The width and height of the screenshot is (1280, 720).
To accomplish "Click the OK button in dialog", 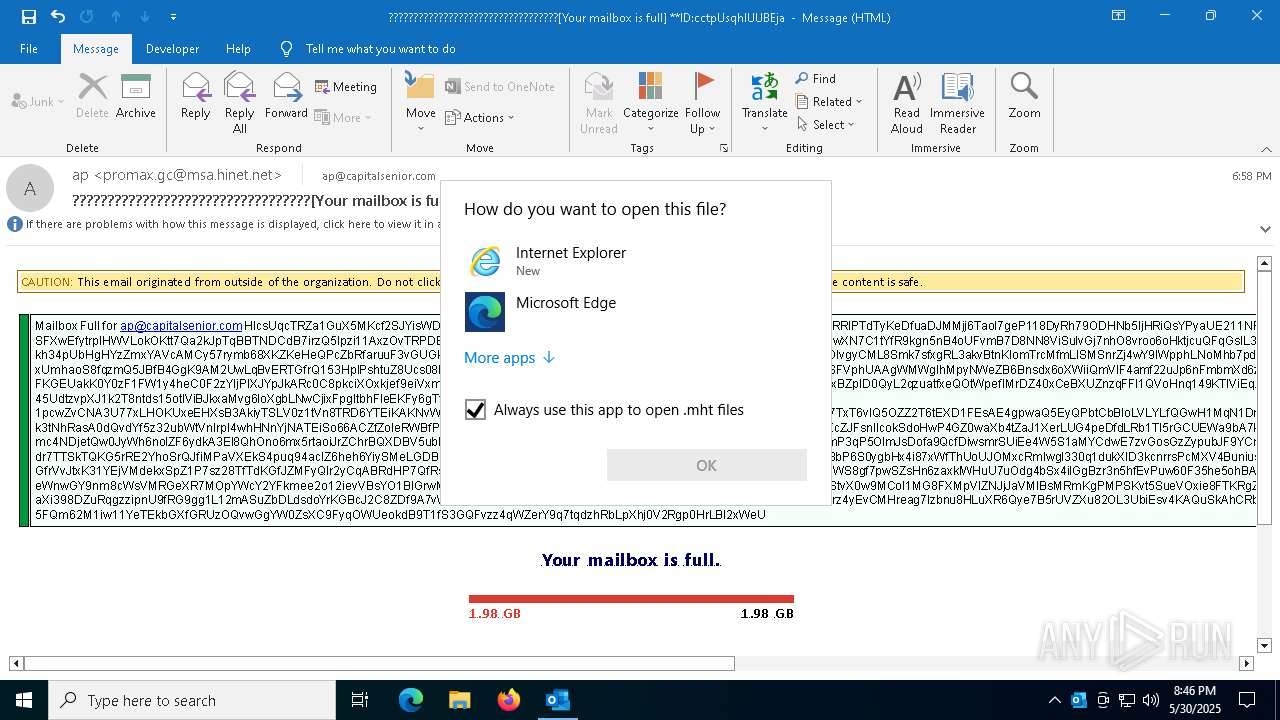I will click(706, 465).
